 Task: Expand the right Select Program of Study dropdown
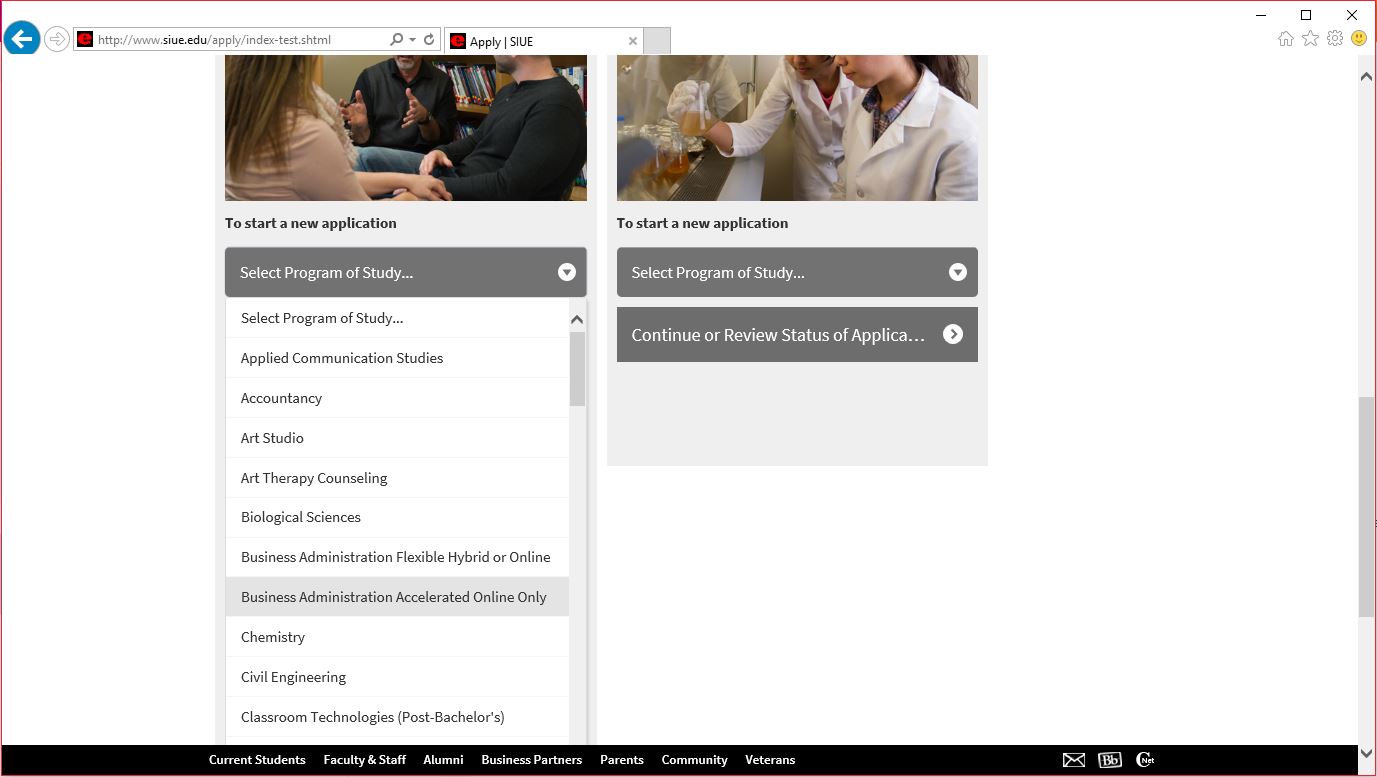pyautogui.click(x=797, y=272)
